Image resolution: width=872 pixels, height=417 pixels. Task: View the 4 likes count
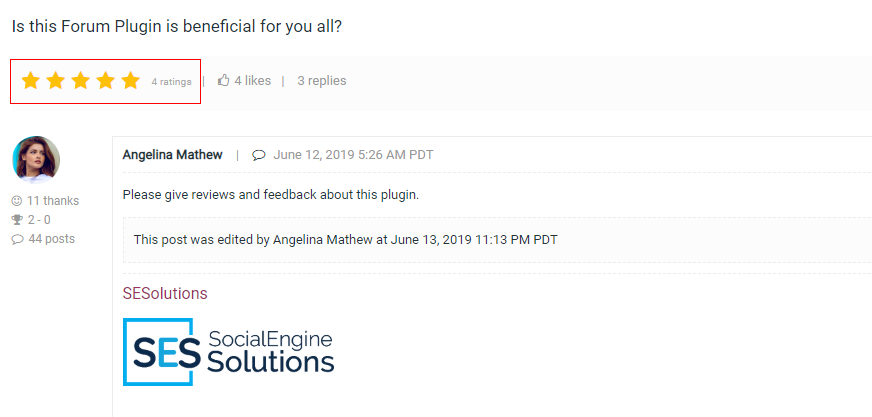point(252,81)
